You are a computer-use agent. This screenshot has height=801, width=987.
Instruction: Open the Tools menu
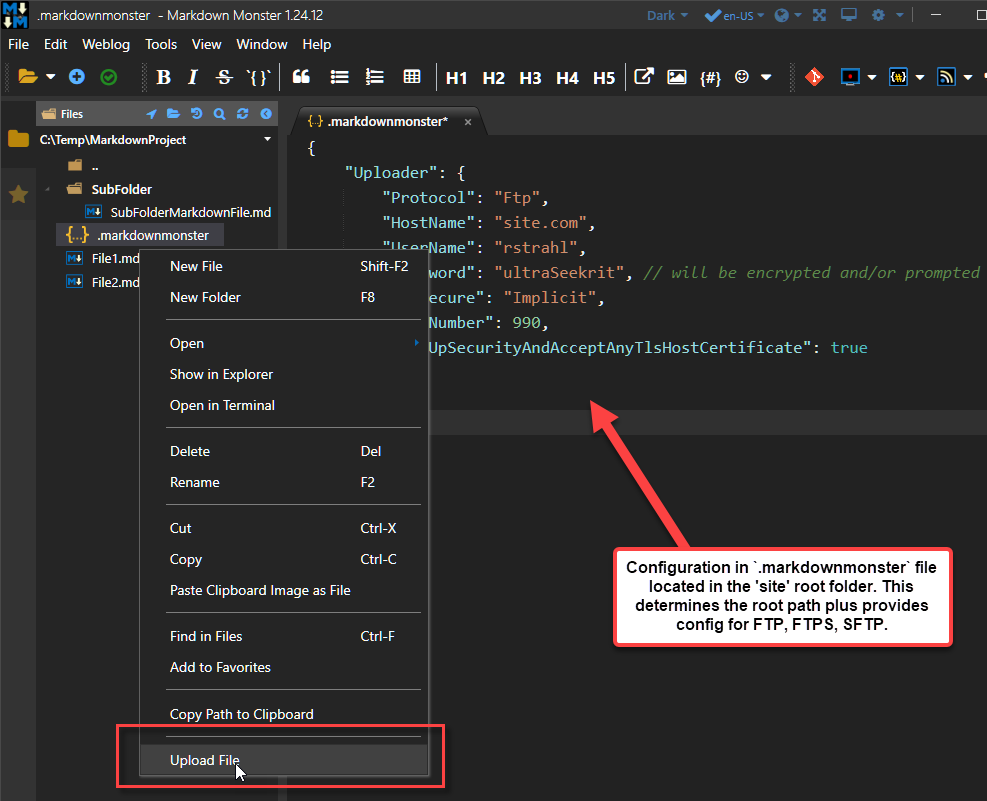pyautogui.click(x=161, y=44)
